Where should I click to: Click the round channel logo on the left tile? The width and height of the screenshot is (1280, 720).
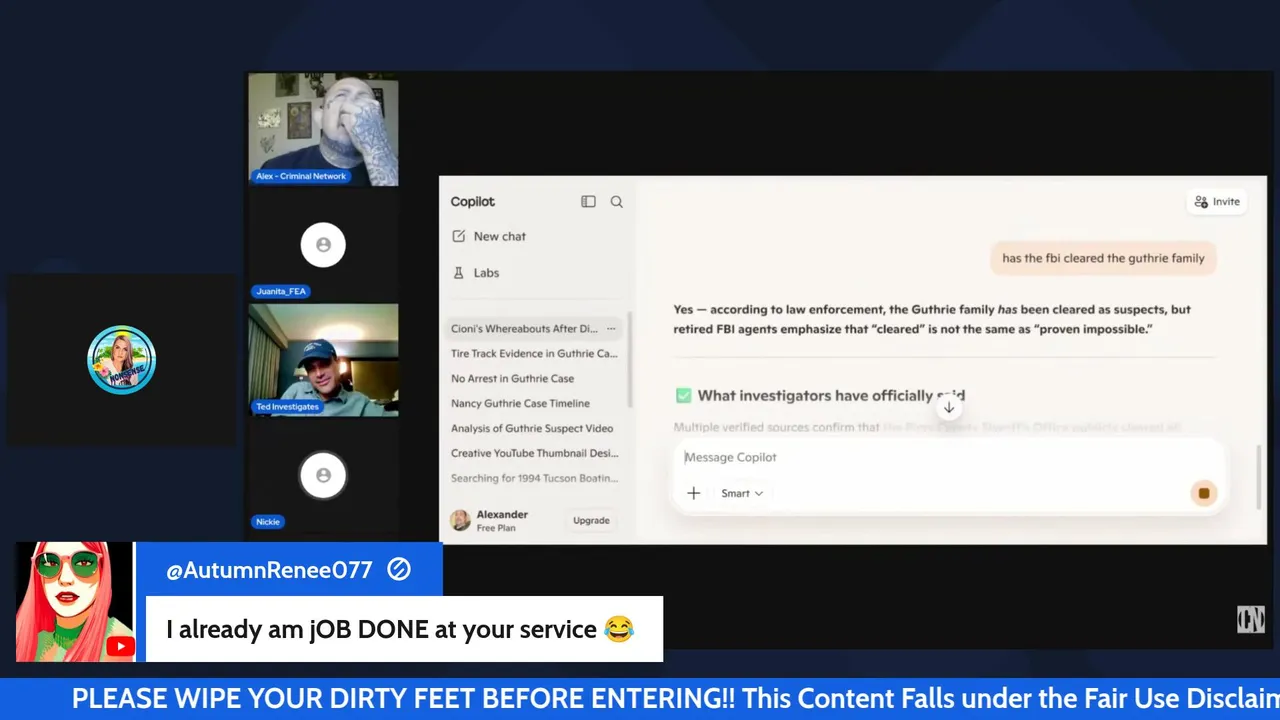pos(122,360)
